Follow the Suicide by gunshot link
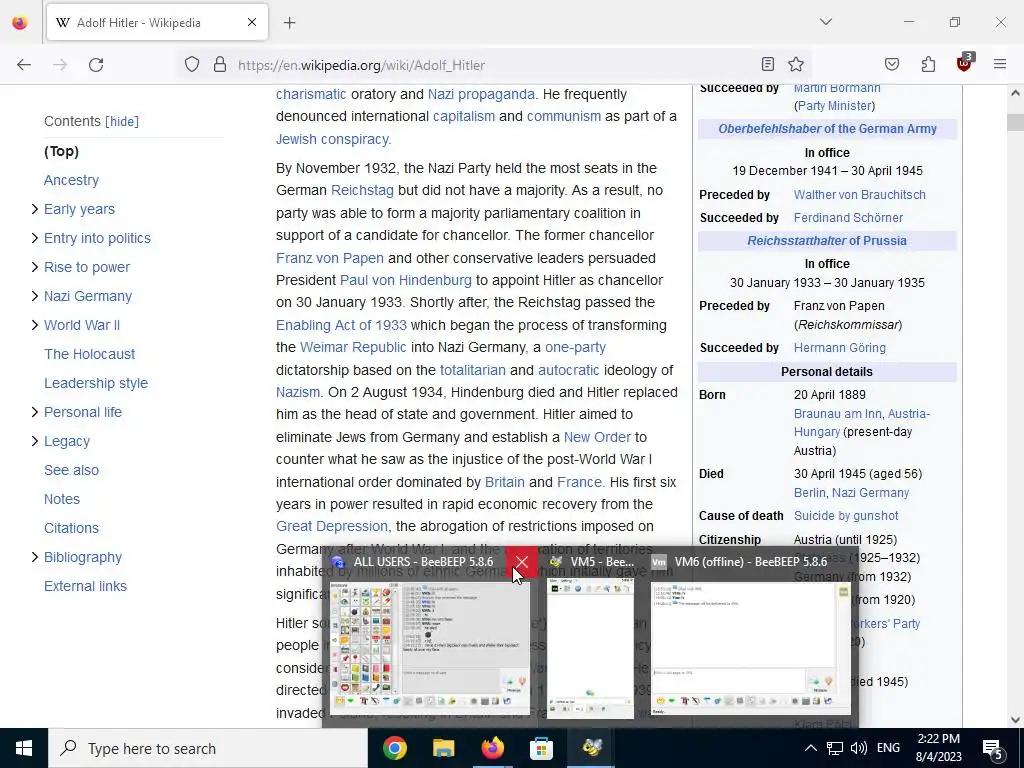The image size is (1024, 768). (x=846, y=516)
